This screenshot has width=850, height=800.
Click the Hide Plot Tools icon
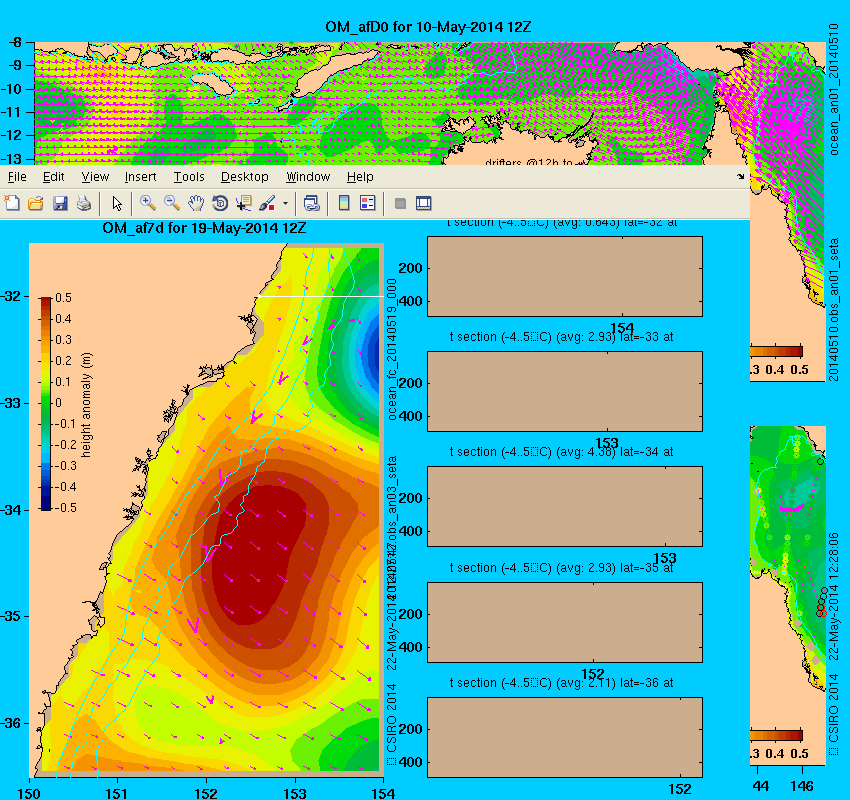click(400, 203)
